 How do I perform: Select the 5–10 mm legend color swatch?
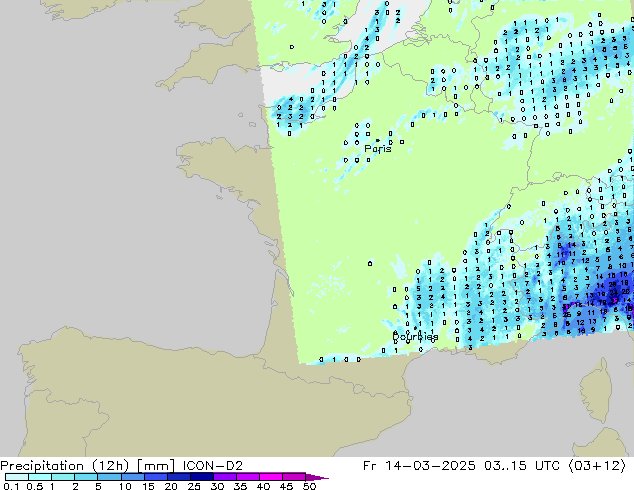coord(110,477)
